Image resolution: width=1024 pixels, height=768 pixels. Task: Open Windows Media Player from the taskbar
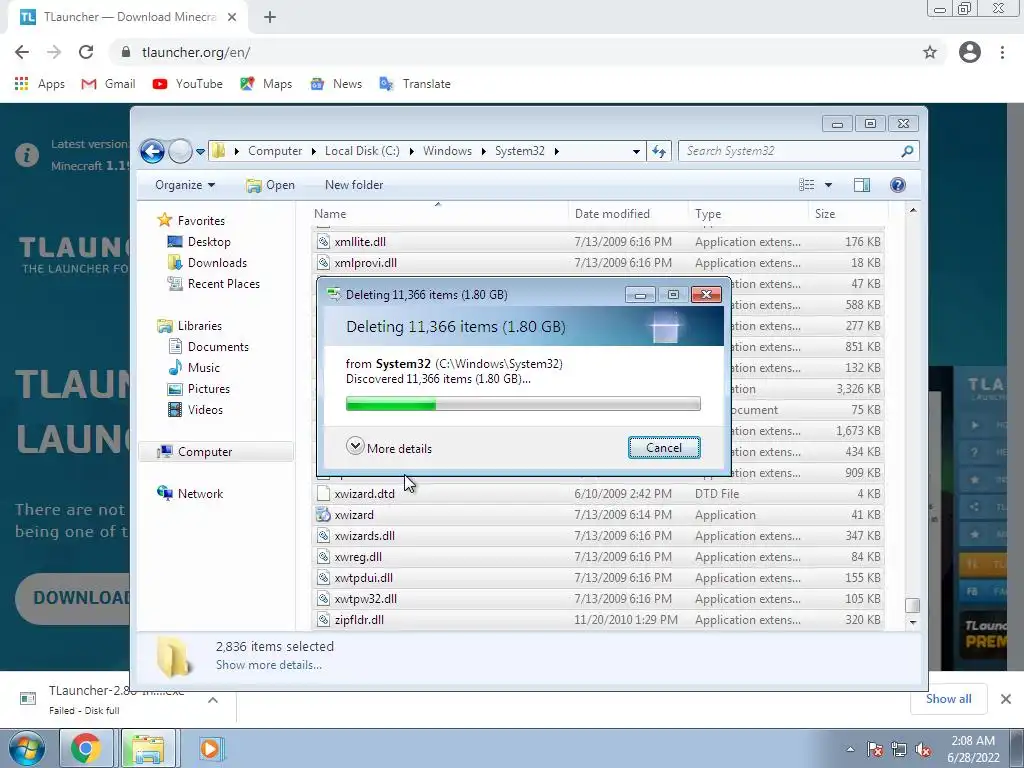pyautogui.click(x=210, y=748)
